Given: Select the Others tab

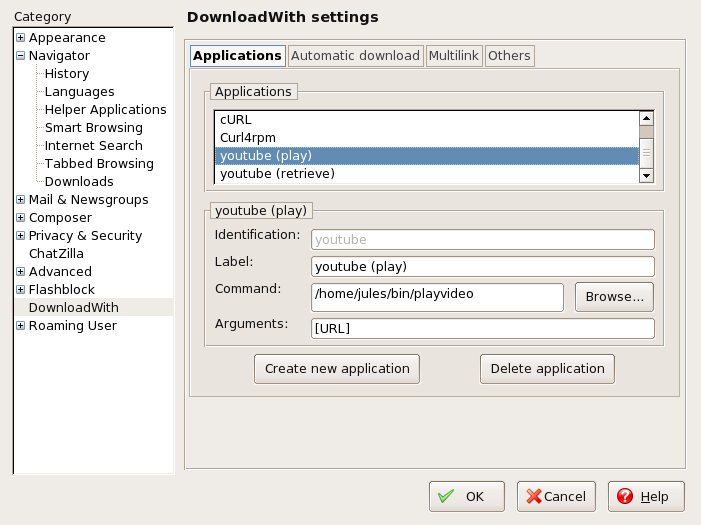Looking at the screenshot, I should pos(509,56).
